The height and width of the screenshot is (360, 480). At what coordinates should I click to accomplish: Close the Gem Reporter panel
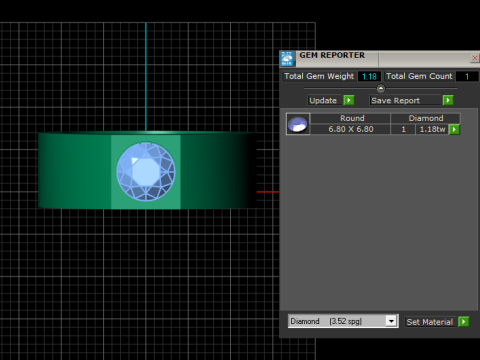[475, 58]
